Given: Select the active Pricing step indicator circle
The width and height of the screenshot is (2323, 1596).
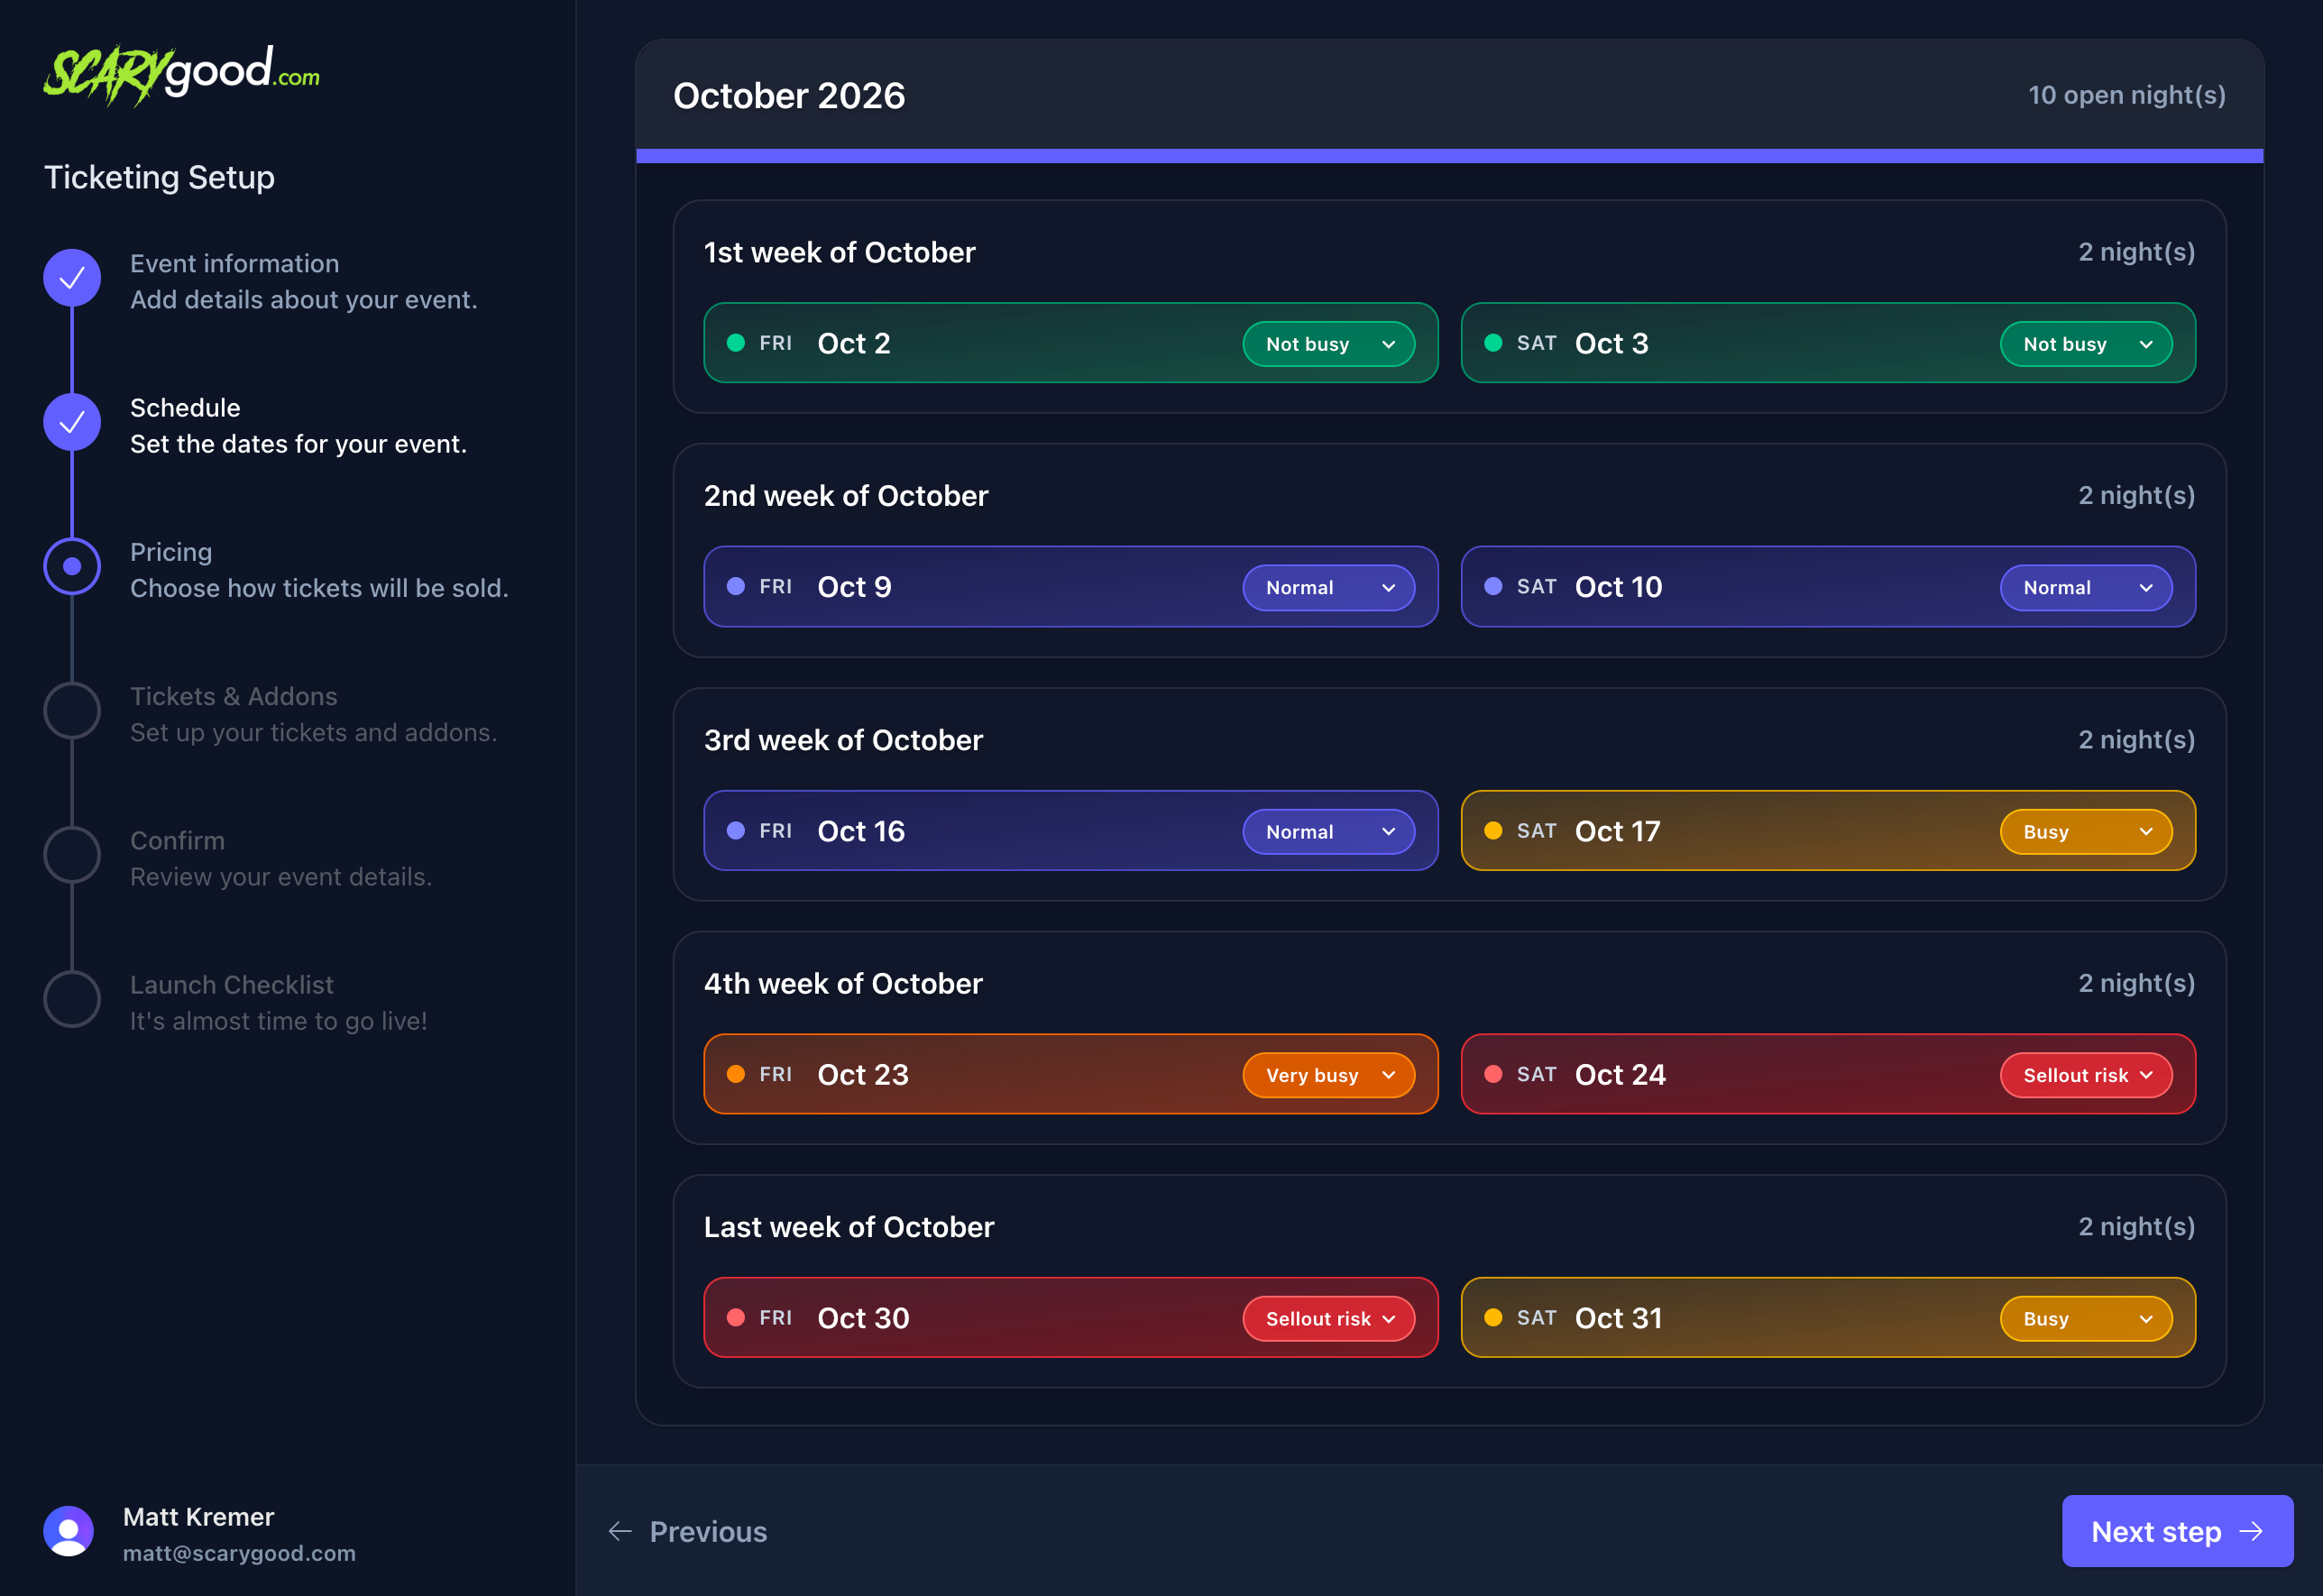Looking at the screenshot, I should tap(71, 566).
